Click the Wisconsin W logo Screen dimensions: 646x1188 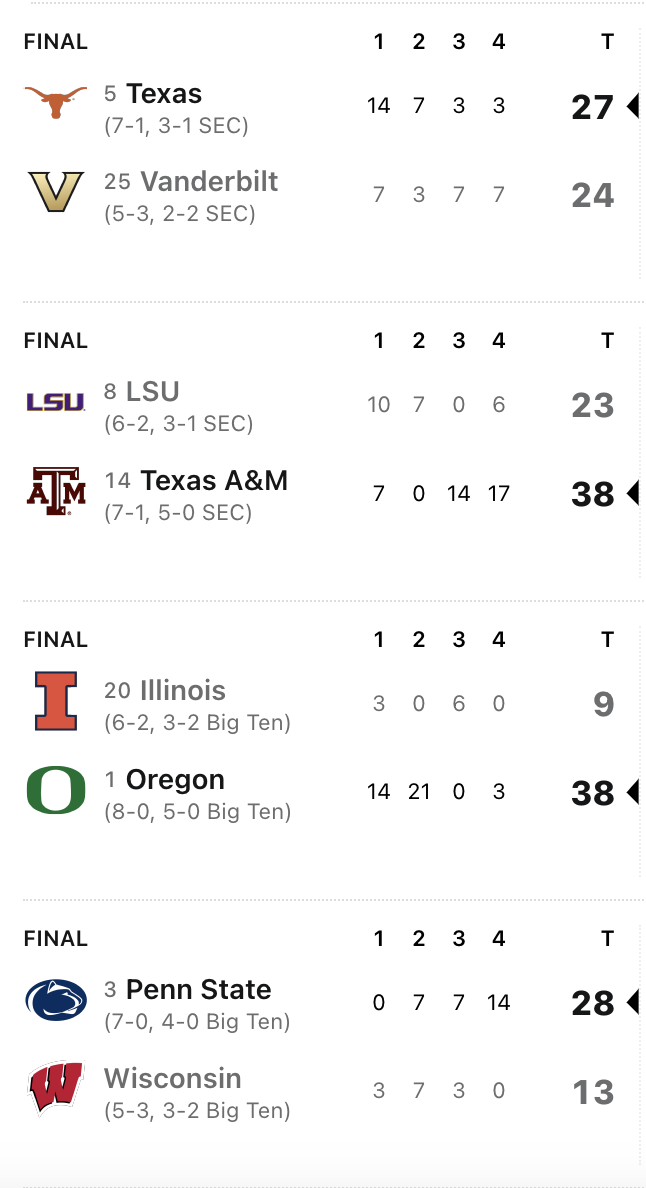coord(56,1089)
